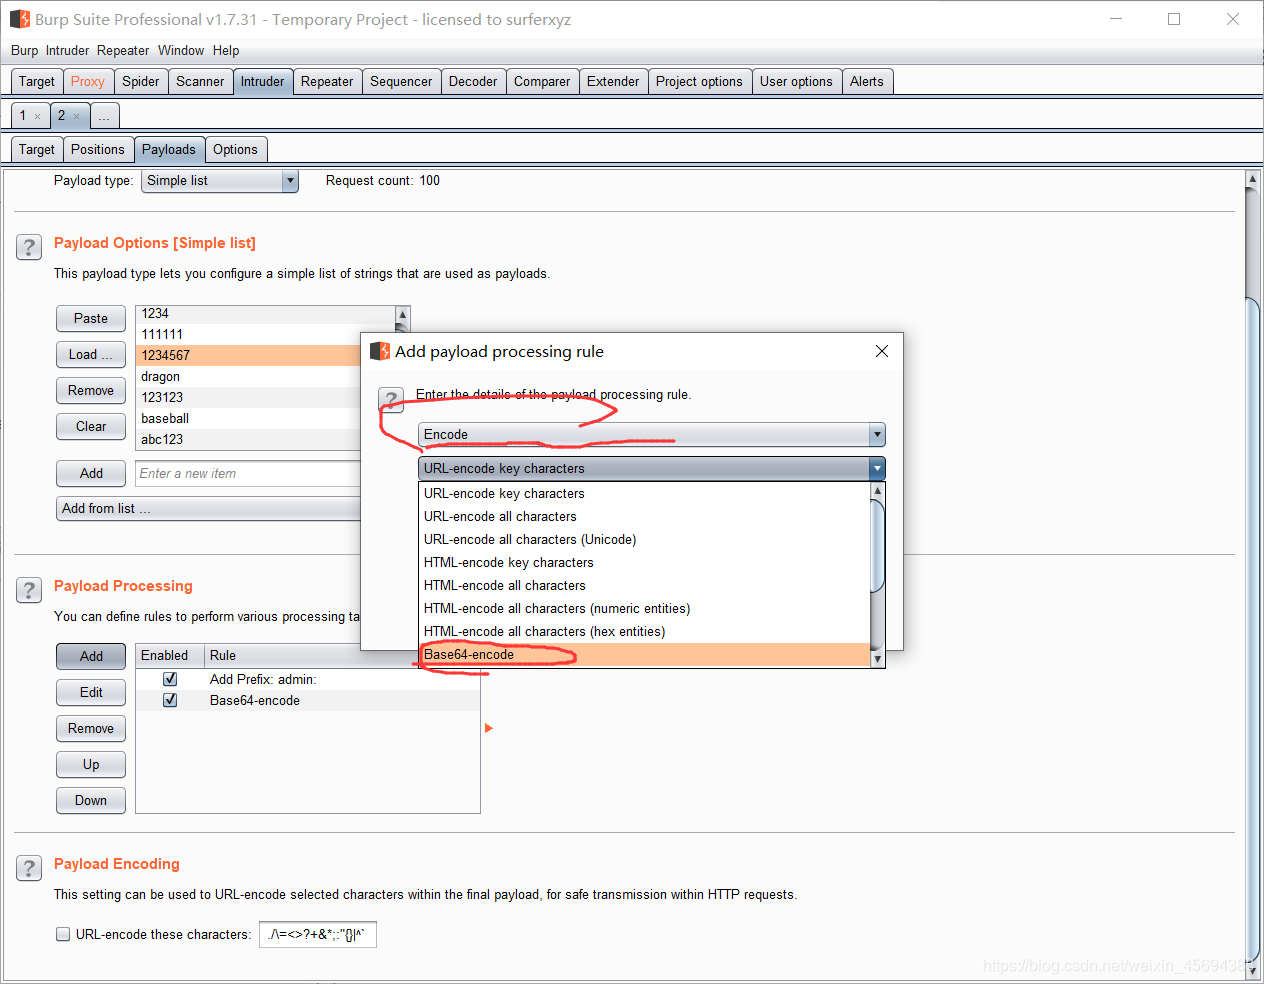The image size is (1264, 984).
Task: Switch to Intruder Positions sub-tab
Action: coord(98,150)
